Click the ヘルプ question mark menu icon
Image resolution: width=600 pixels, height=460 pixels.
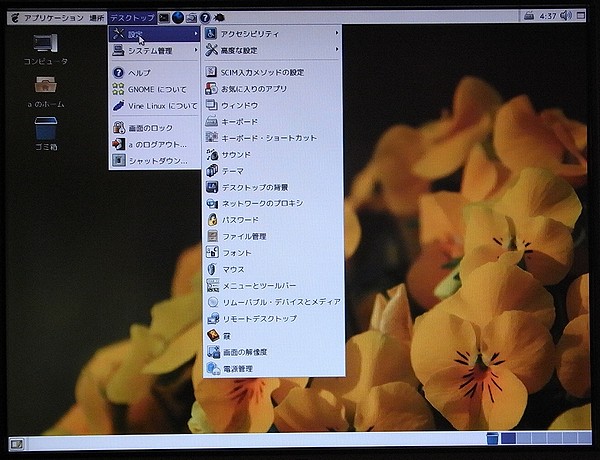point(119,73)
